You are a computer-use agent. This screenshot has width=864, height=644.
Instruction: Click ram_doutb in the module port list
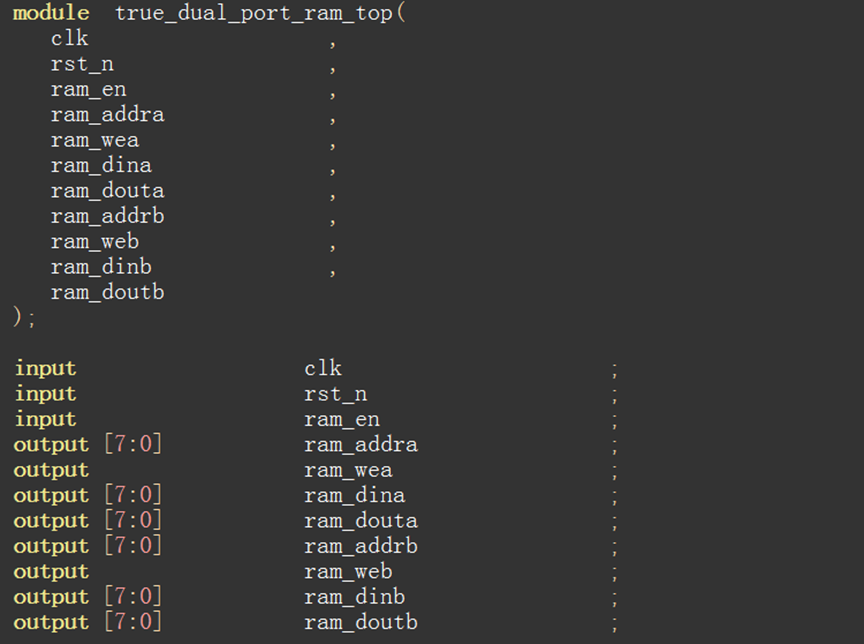tap(107, 293)
